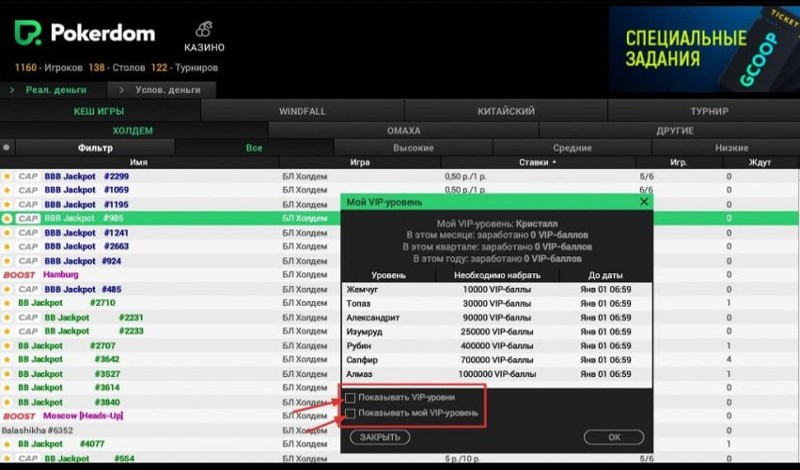Screen dimensions: 800x470
Task: Click the round dot icon left of Фильтр
Action: click(x=7, y=147)
